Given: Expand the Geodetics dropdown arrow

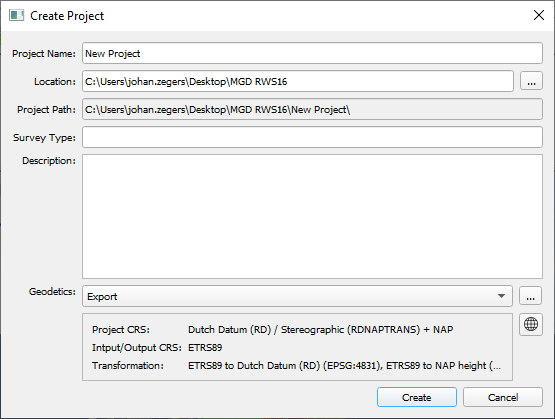Looking at the screenshot, I should [501, 296].
